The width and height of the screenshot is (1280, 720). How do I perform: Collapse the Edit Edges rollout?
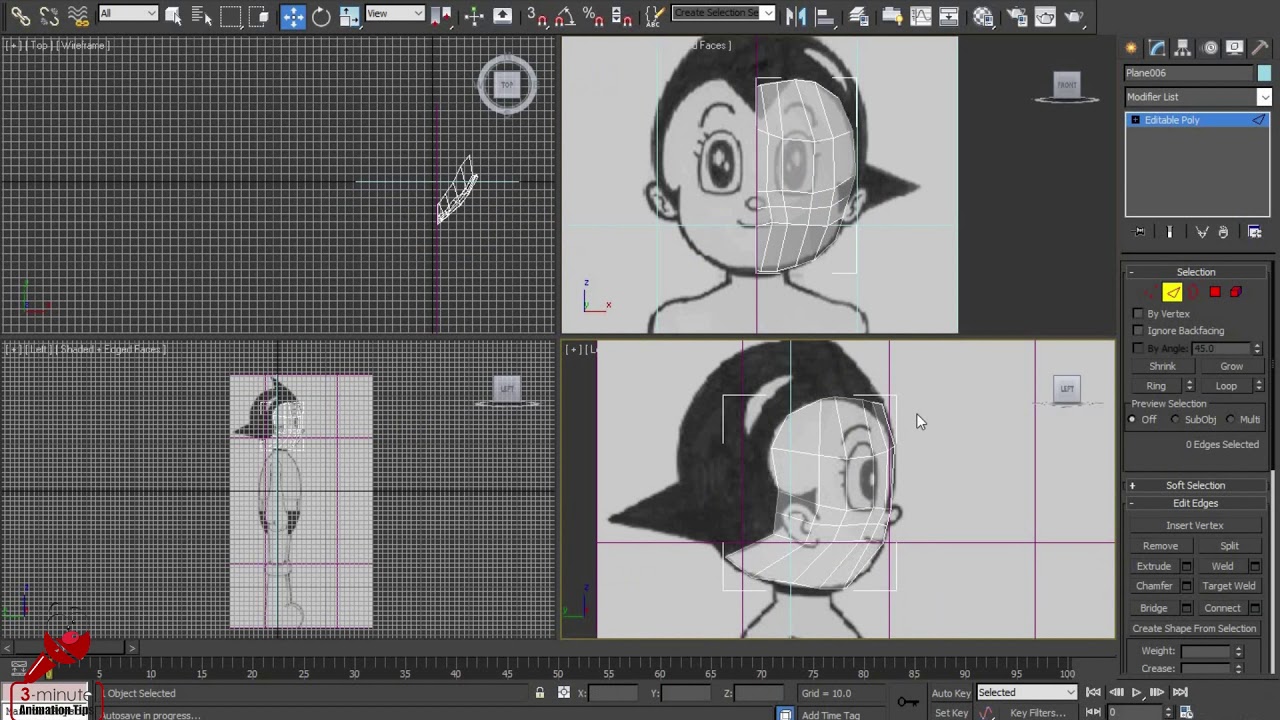point(1196,503)
